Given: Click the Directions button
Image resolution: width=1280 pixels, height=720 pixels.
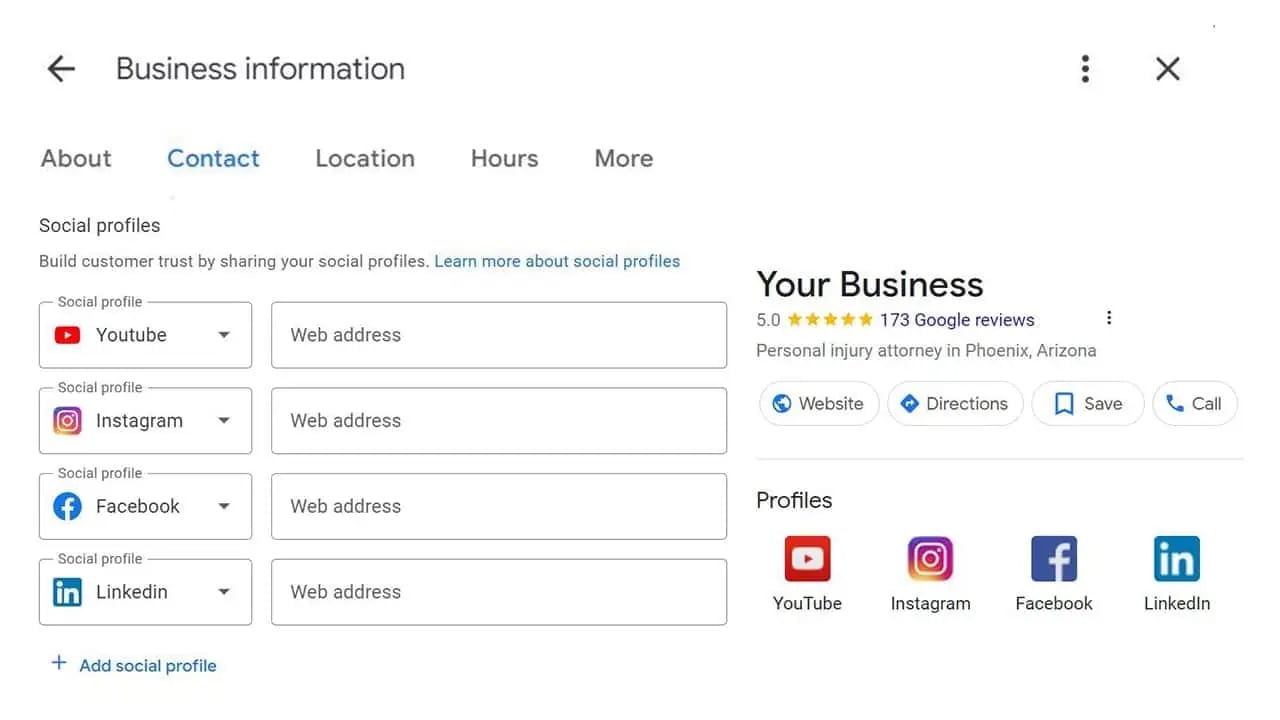Looking at the screenshot, I should tap(954, 403).
